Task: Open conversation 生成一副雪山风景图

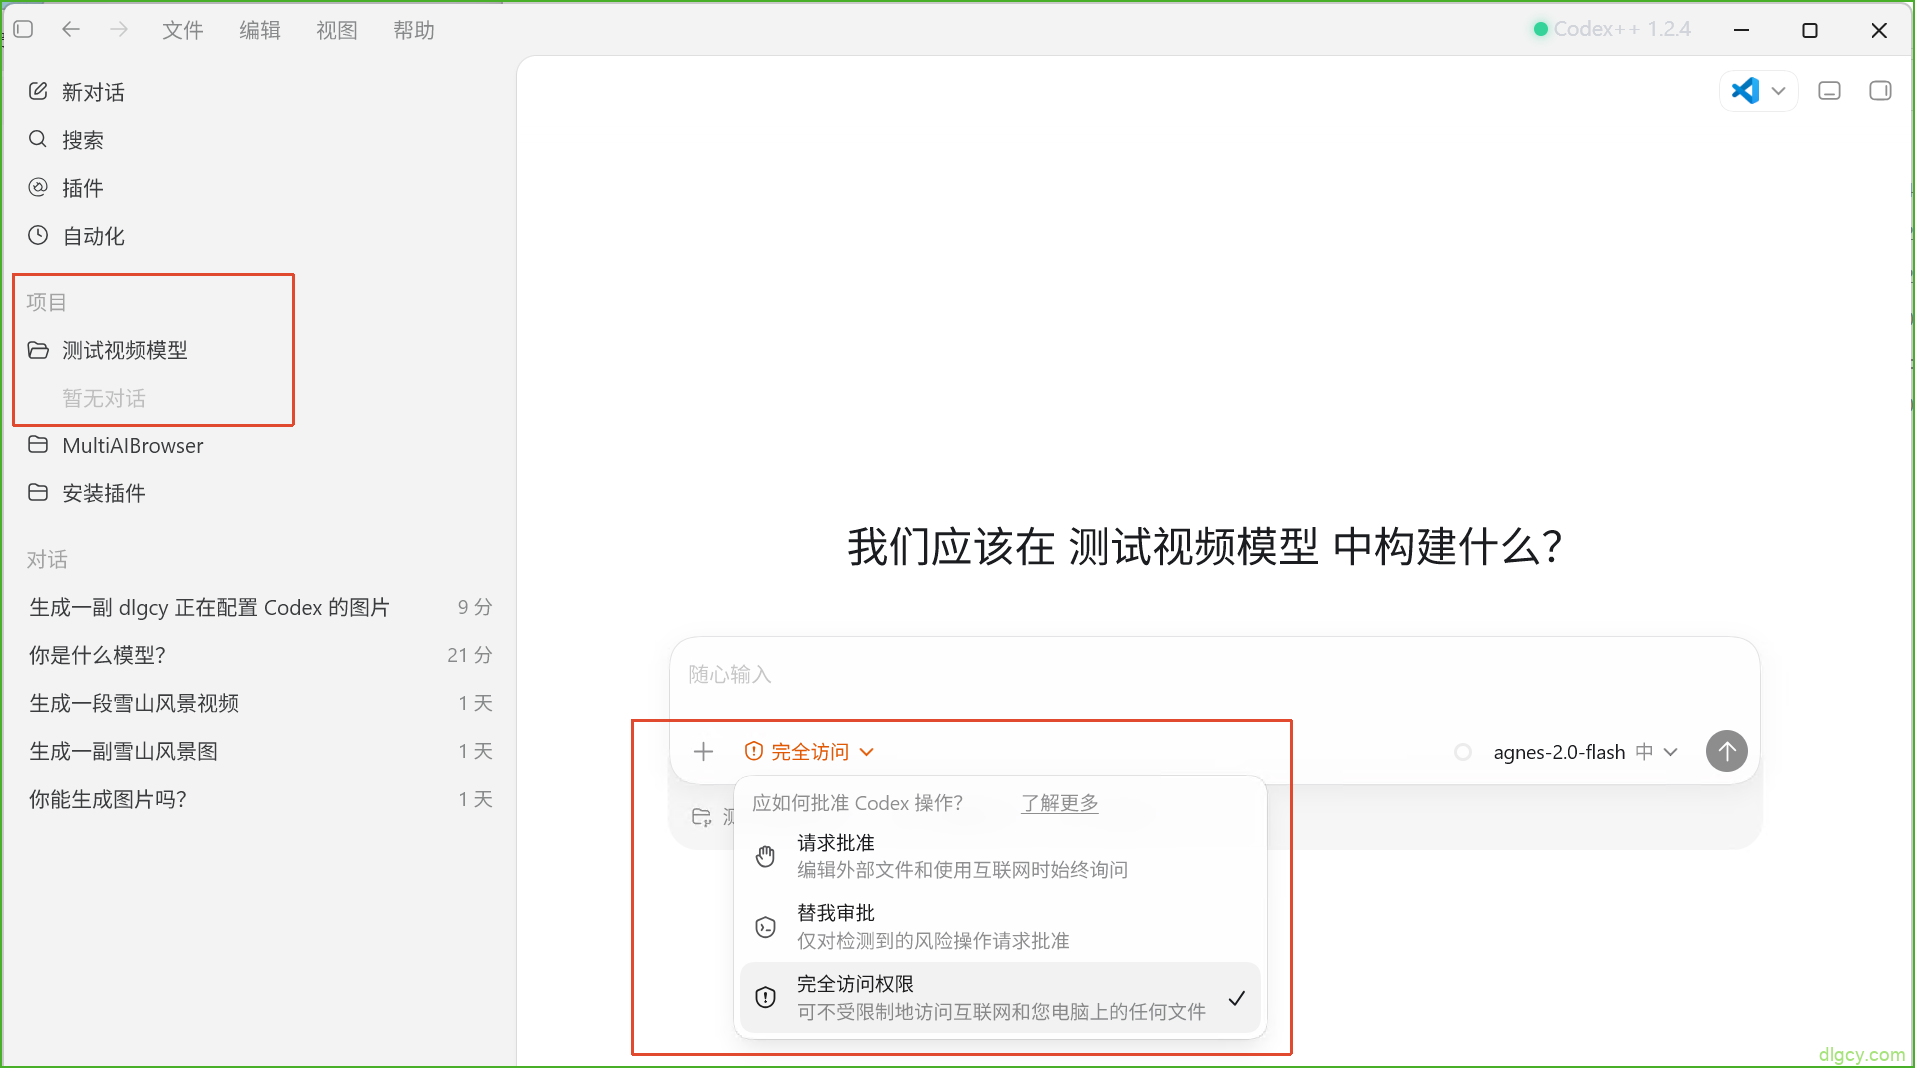Action: (260, 751)
